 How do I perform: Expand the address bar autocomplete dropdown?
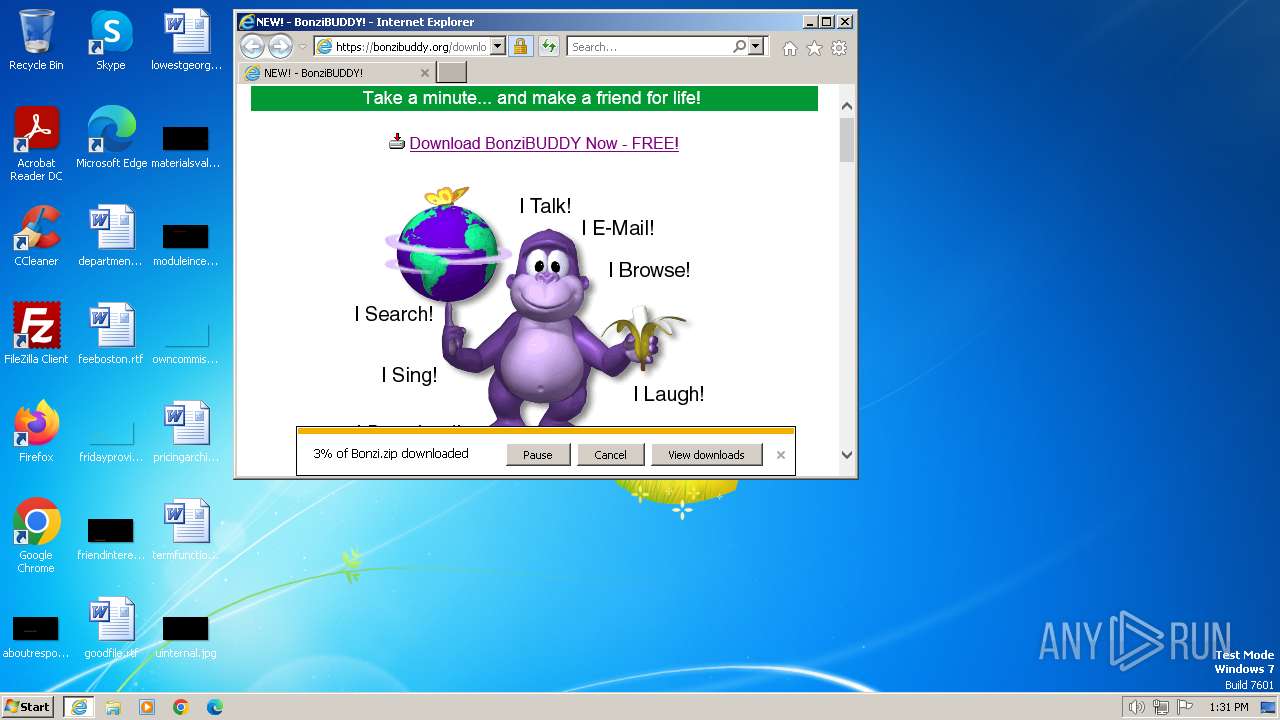pyautogui.click(x=498, y=47)
